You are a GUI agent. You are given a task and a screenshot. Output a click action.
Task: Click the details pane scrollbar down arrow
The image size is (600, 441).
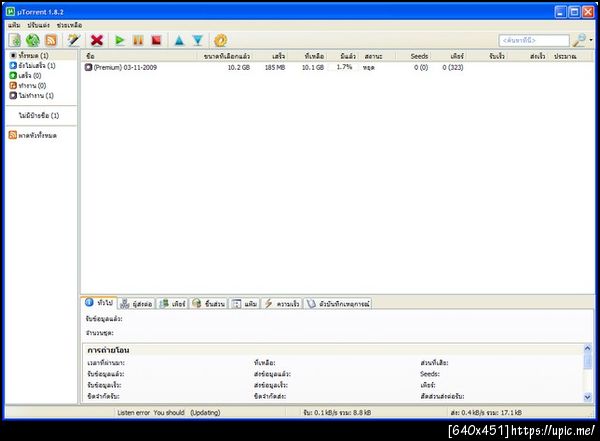[x=588, y=397]
